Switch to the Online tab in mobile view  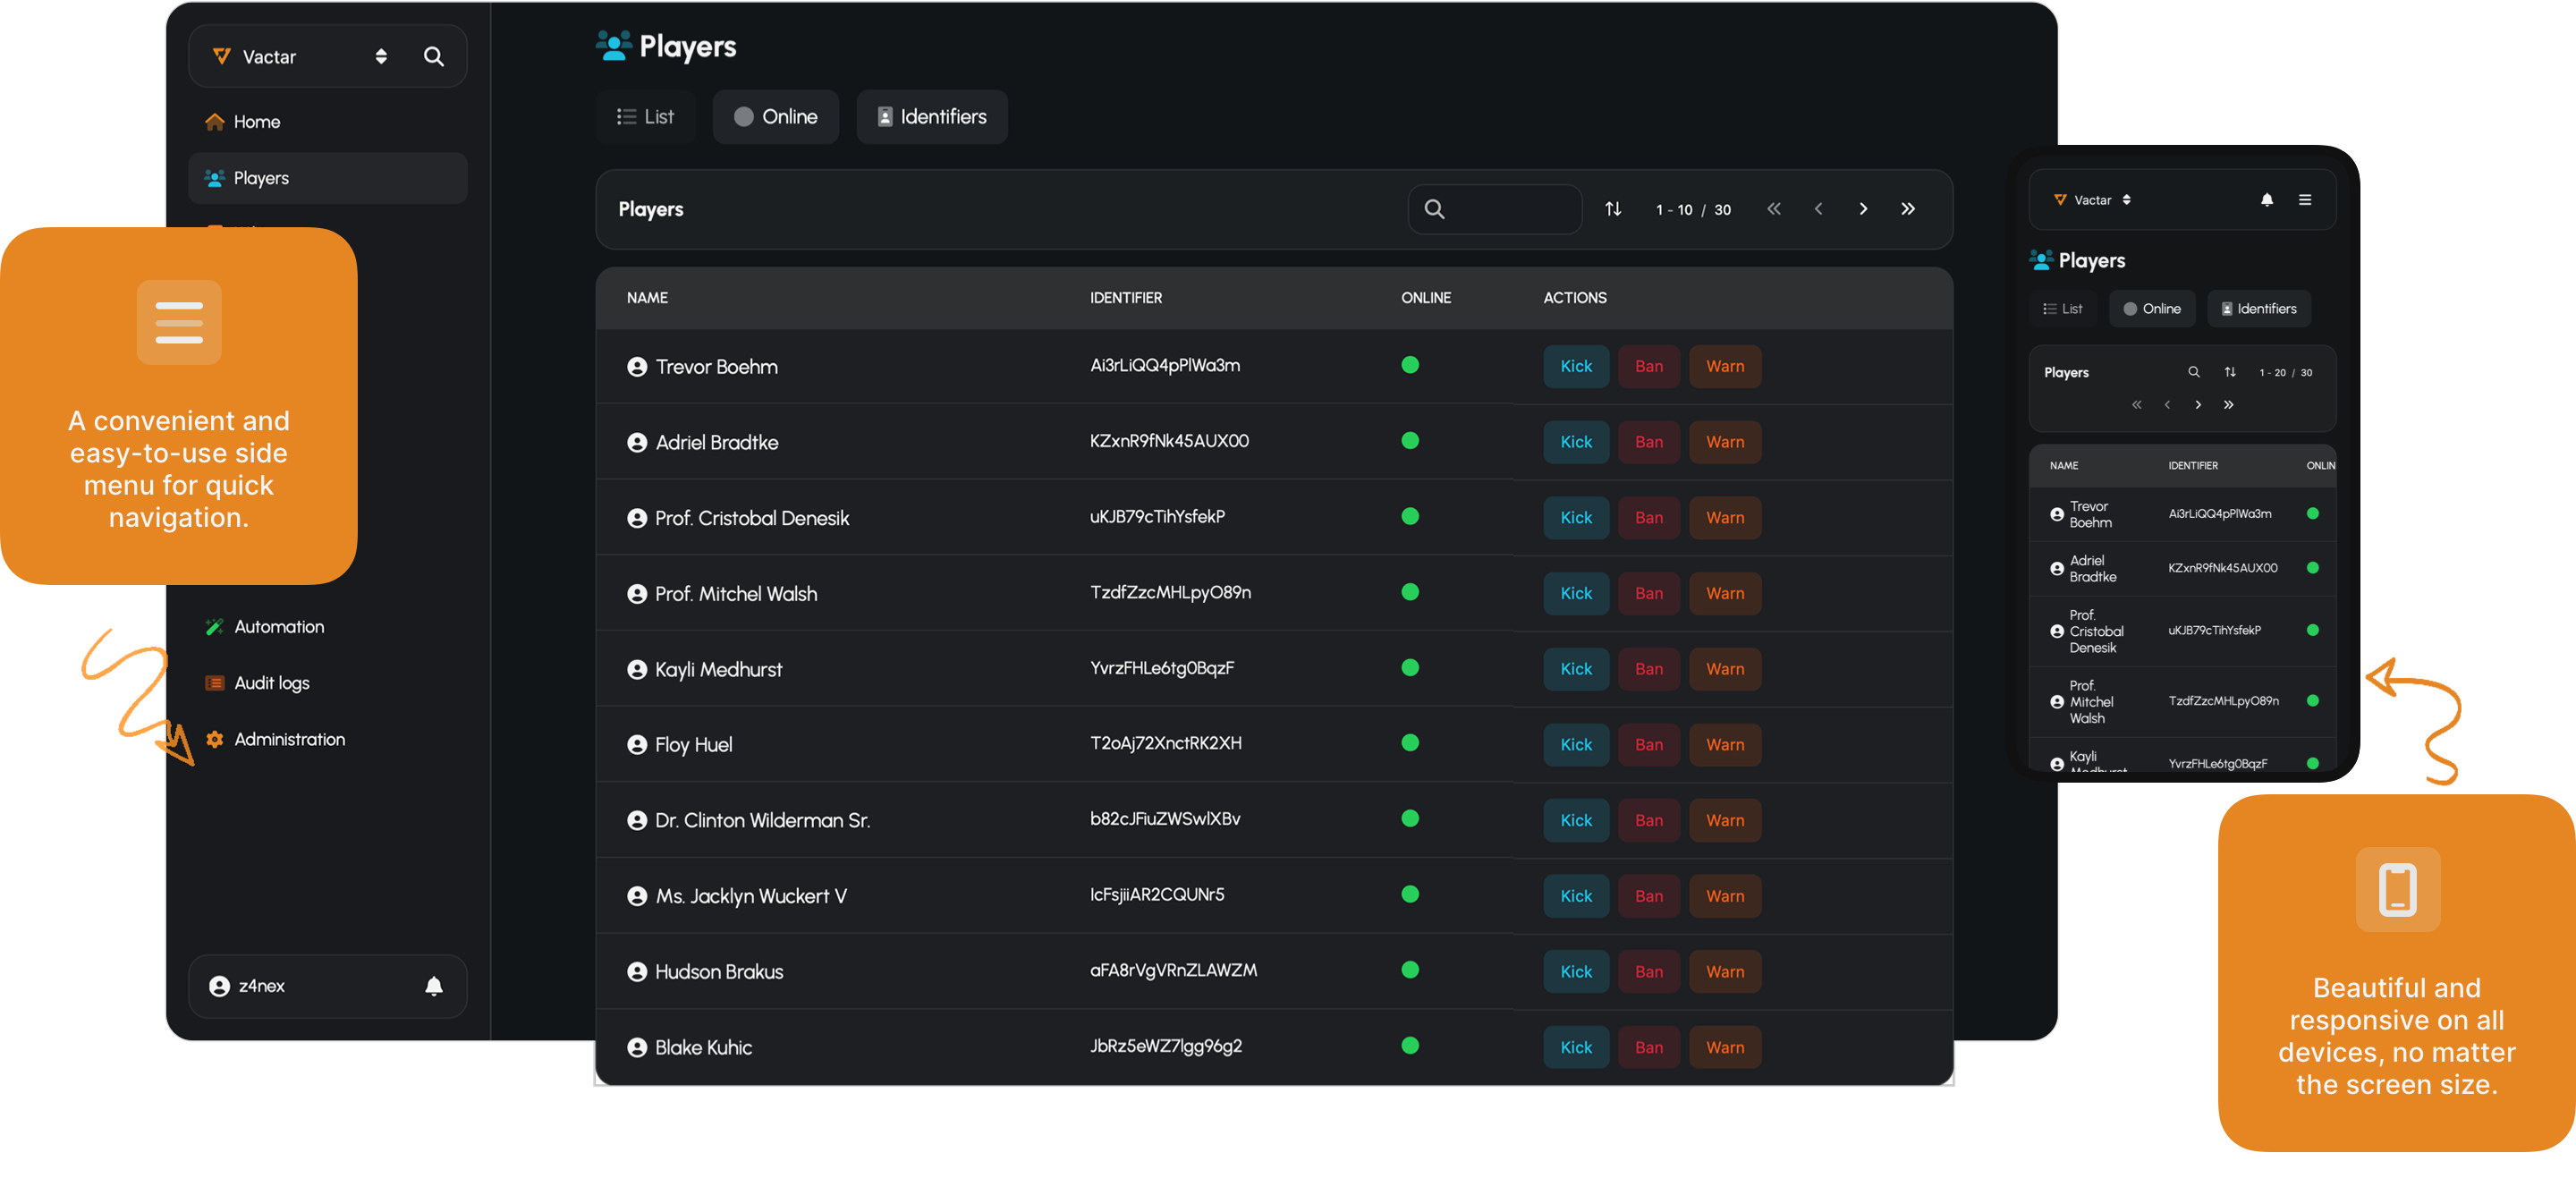[2152, 309]
